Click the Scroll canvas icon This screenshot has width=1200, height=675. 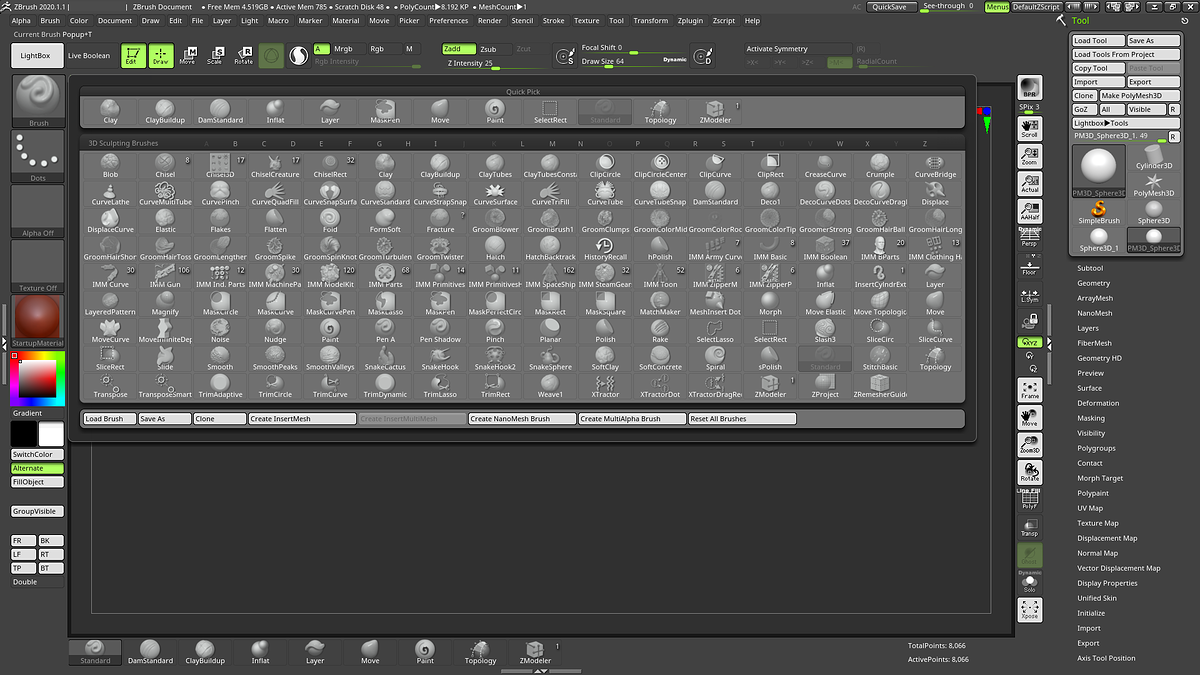(x=1030, y=128)
